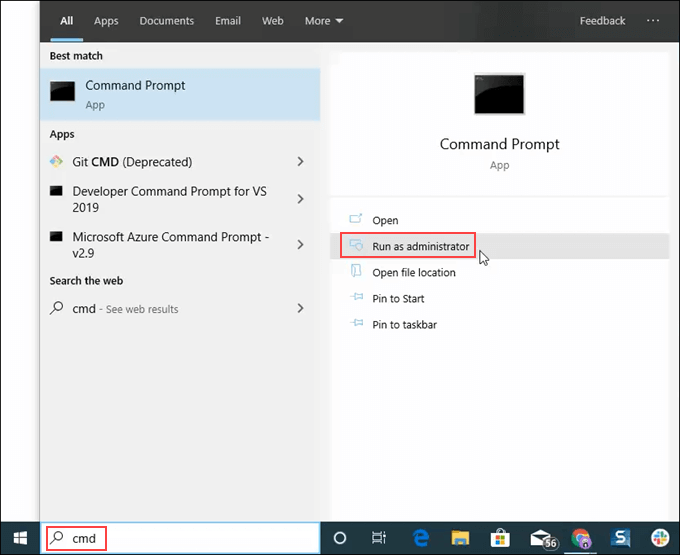The width and height of the screenshot is (680, 555).
Task: Select Developer Command Prompt for VS 2019
Action: [180, 199]
